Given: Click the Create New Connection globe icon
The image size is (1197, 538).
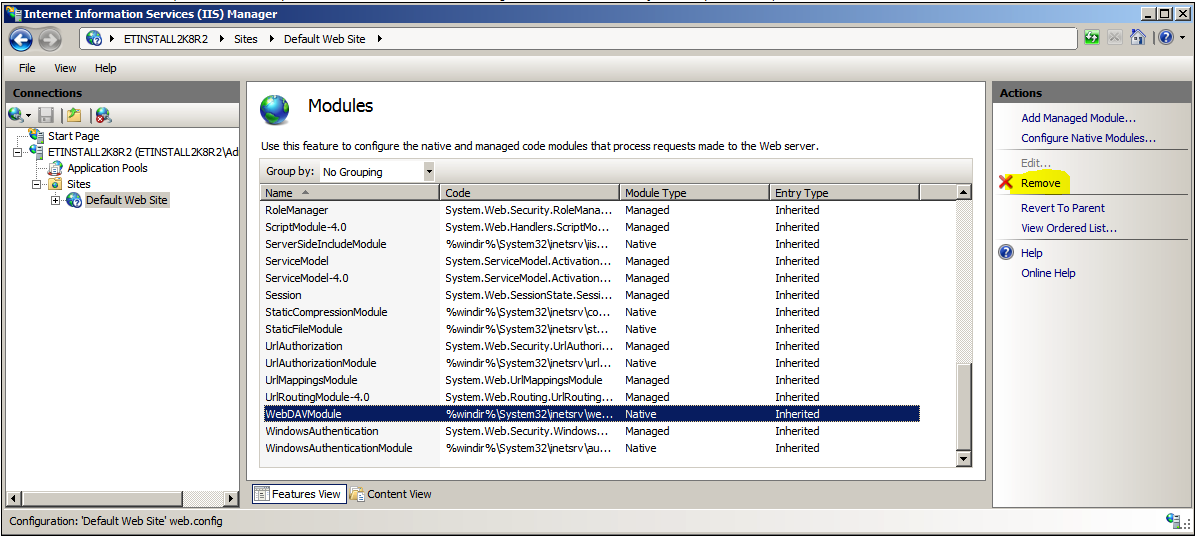Looking at the screenshot, I should pos(17,115).
